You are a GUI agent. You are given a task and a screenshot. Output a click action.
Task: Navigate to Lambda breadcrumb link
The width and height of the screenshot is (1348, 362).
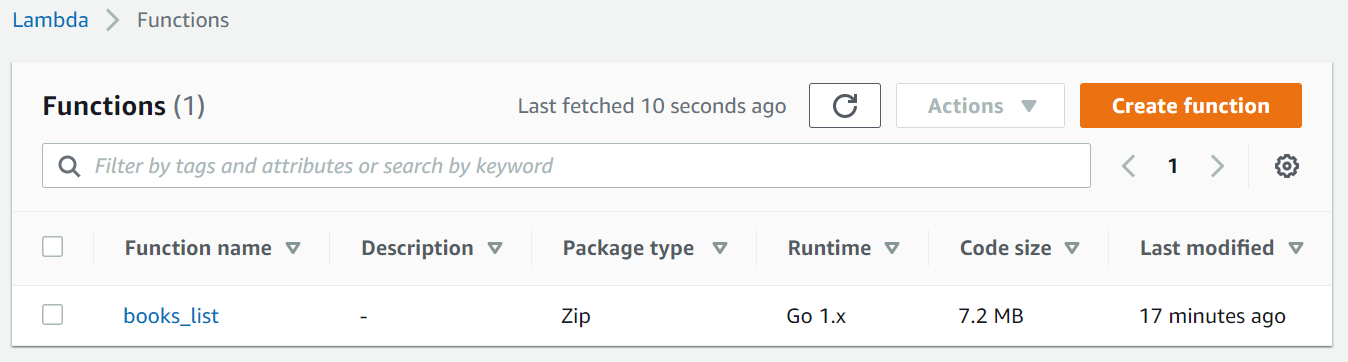coord(50,20)
